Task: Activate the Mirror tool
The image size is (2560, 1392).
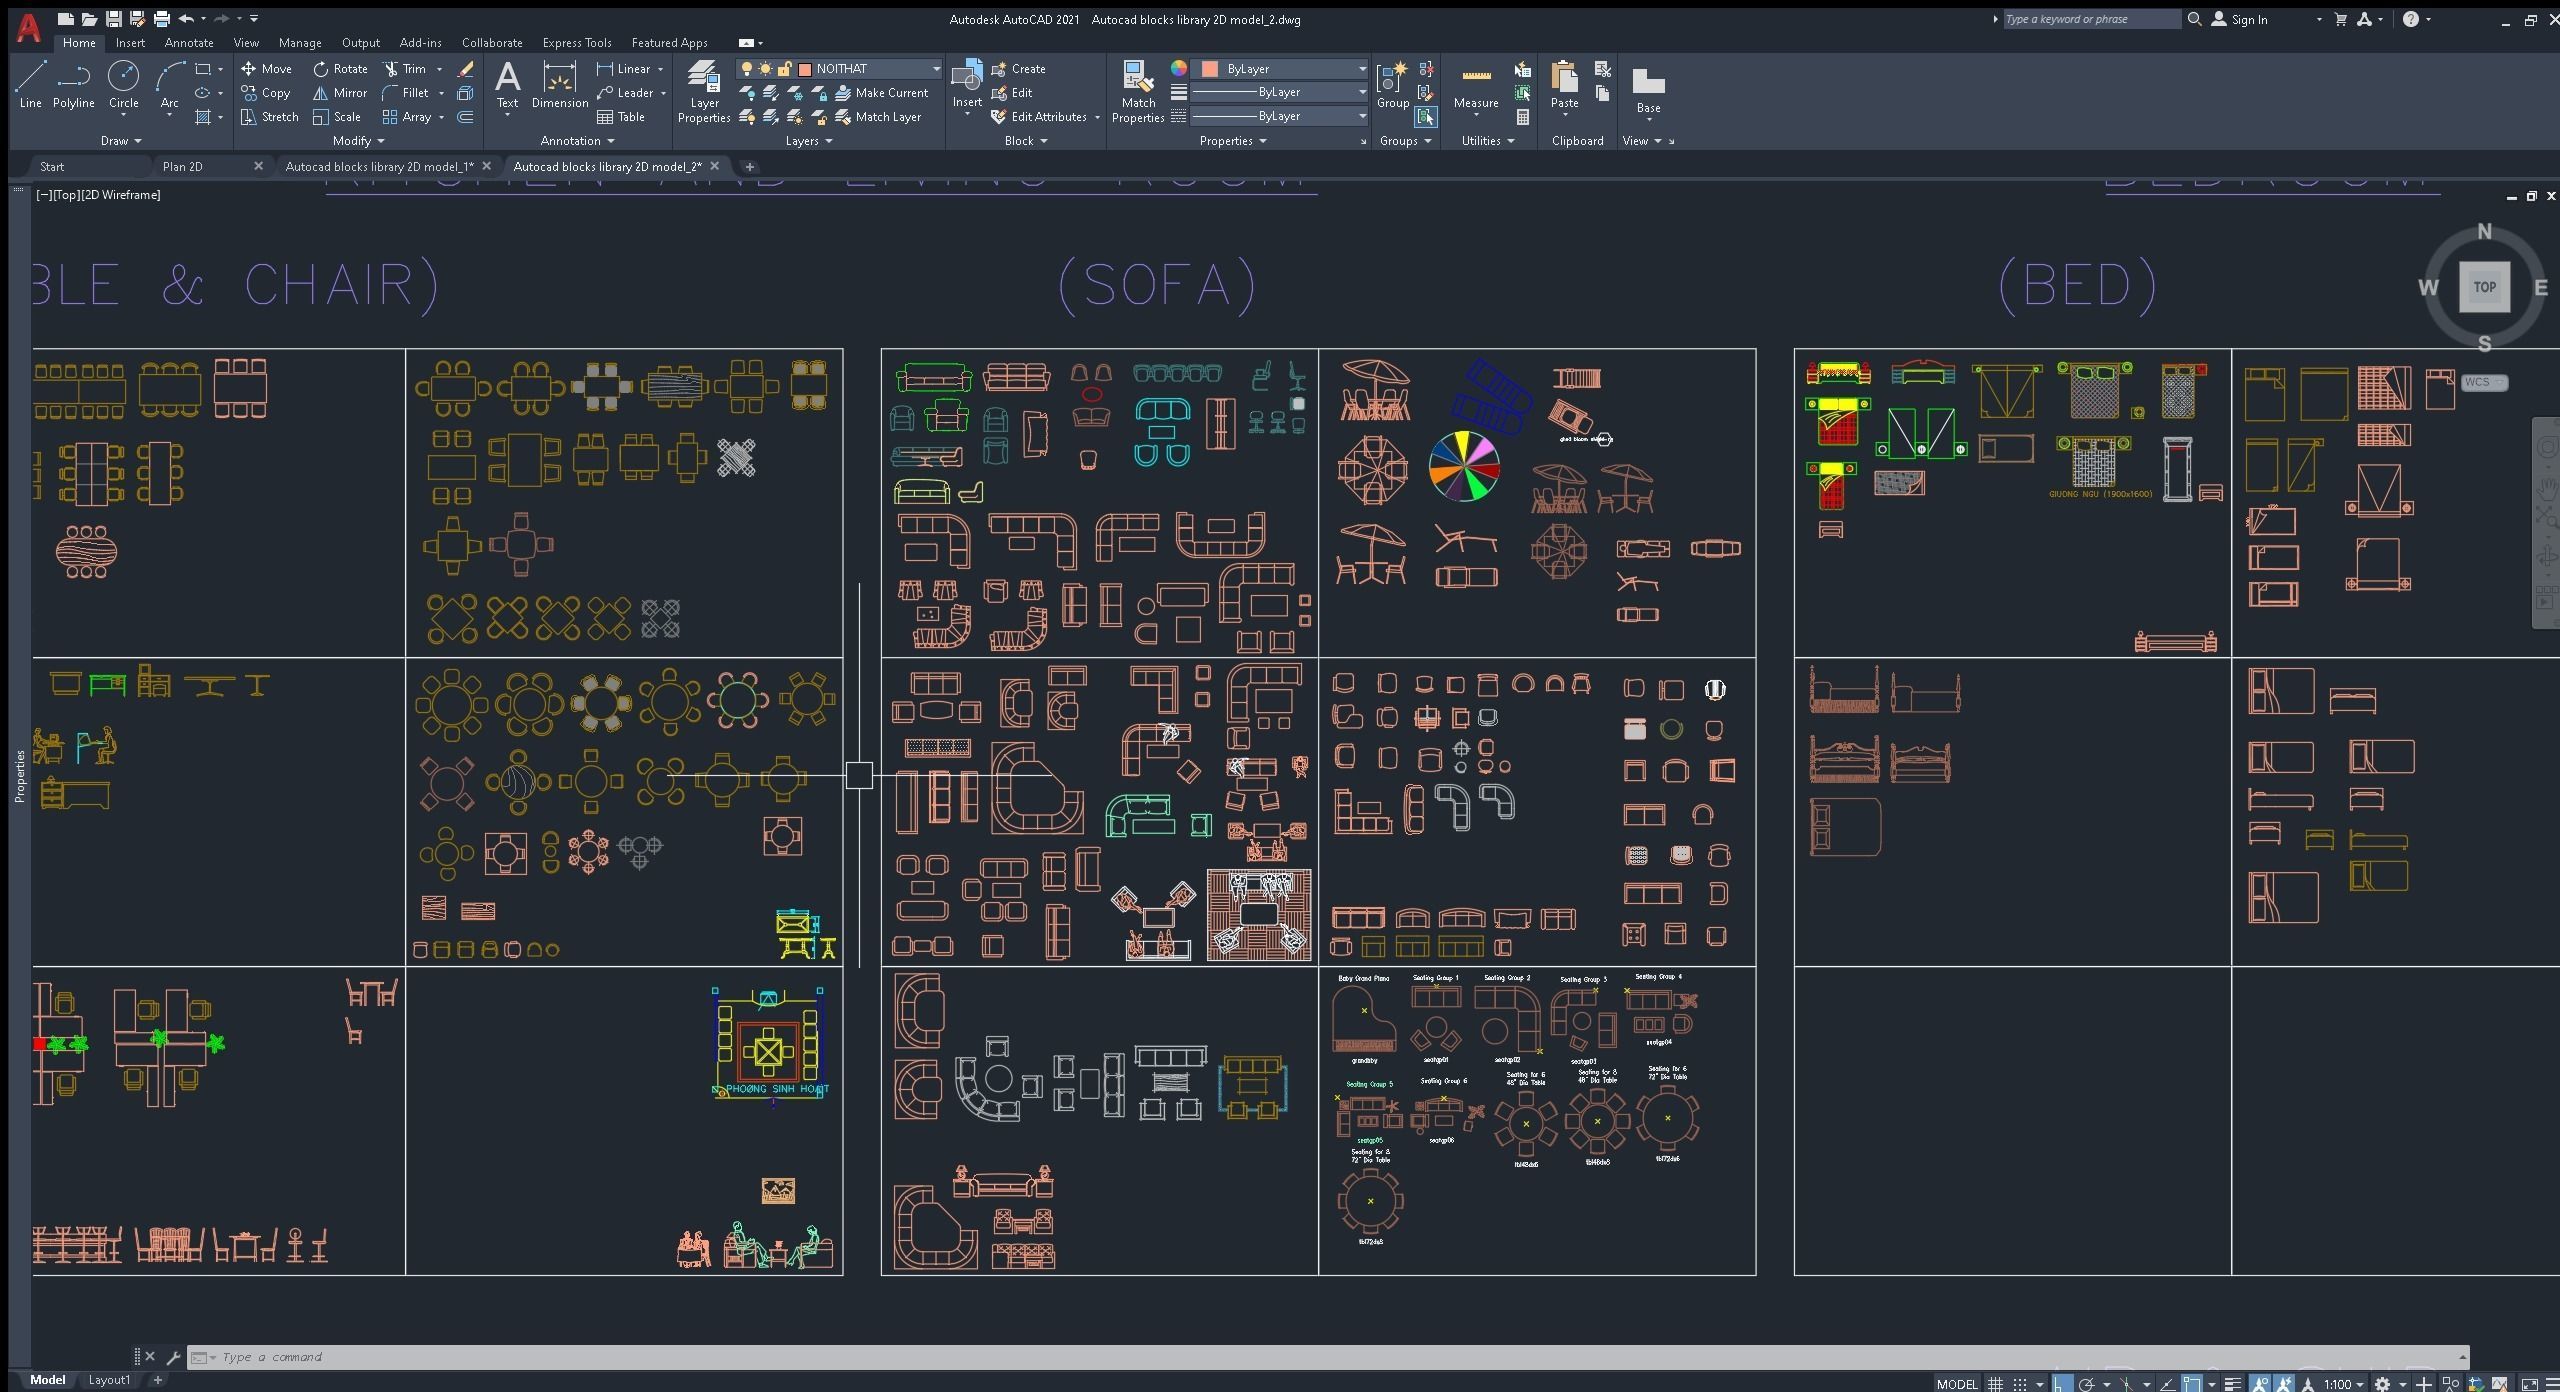Action: coord(340,92)
